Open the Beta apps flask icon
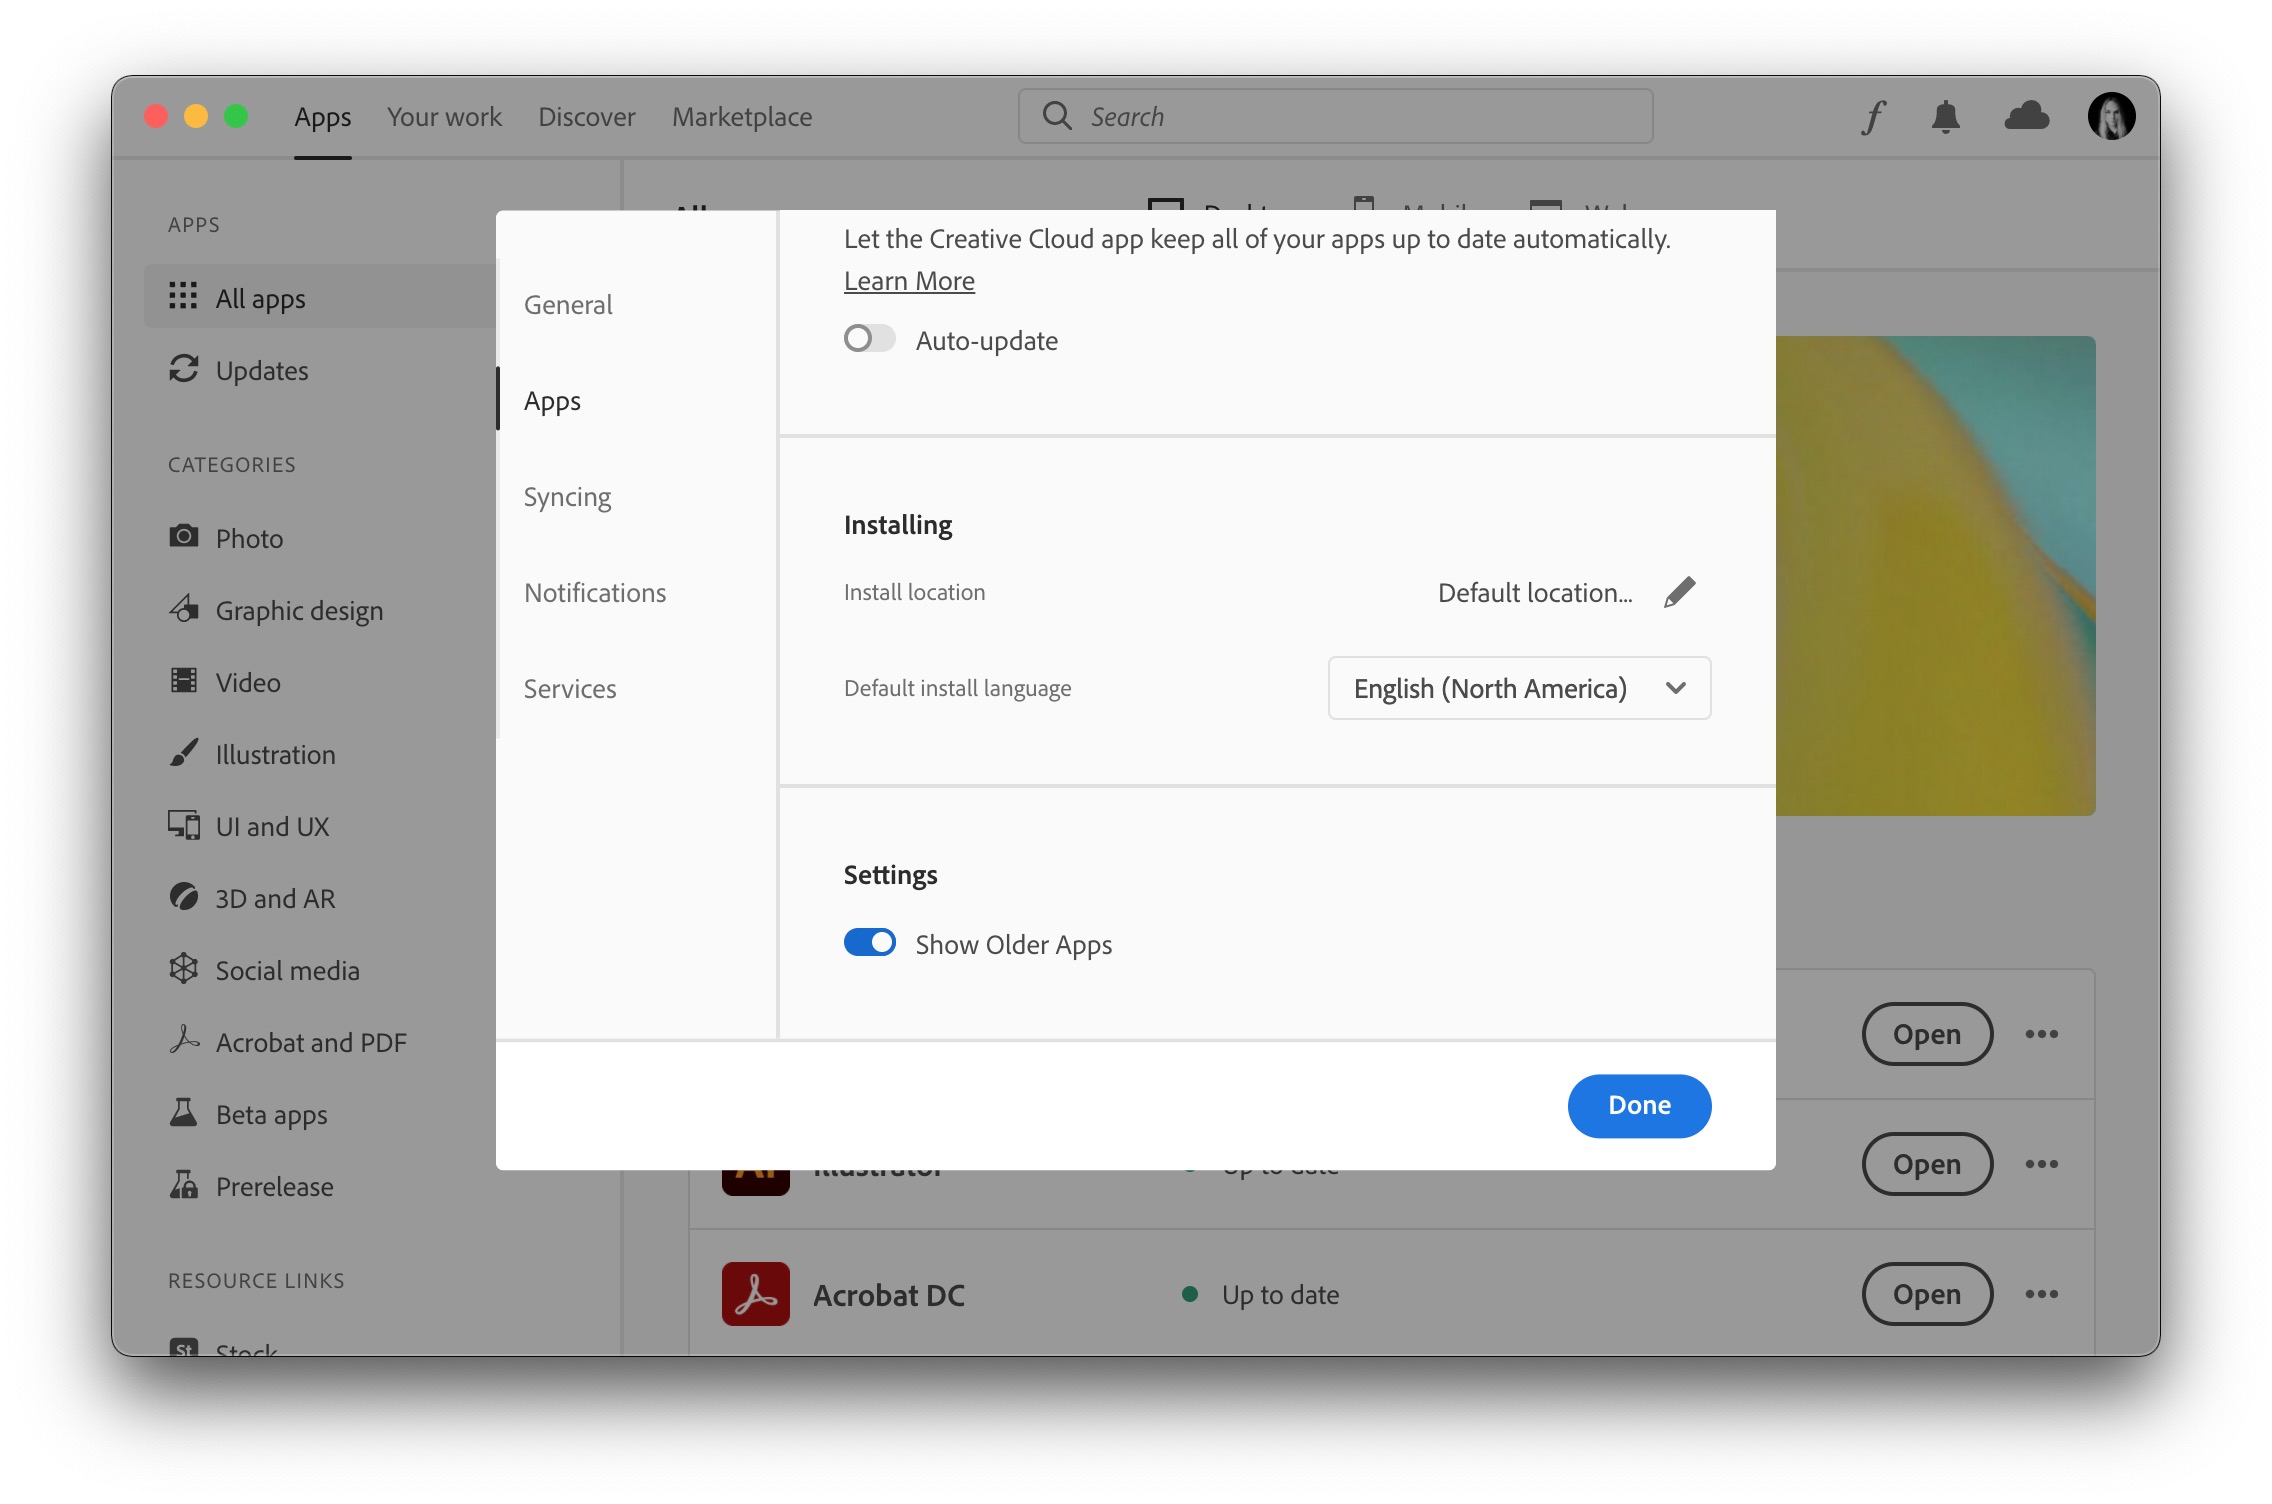The height and width of the screenshot is (1504, 2272). tap(184, 1113)
